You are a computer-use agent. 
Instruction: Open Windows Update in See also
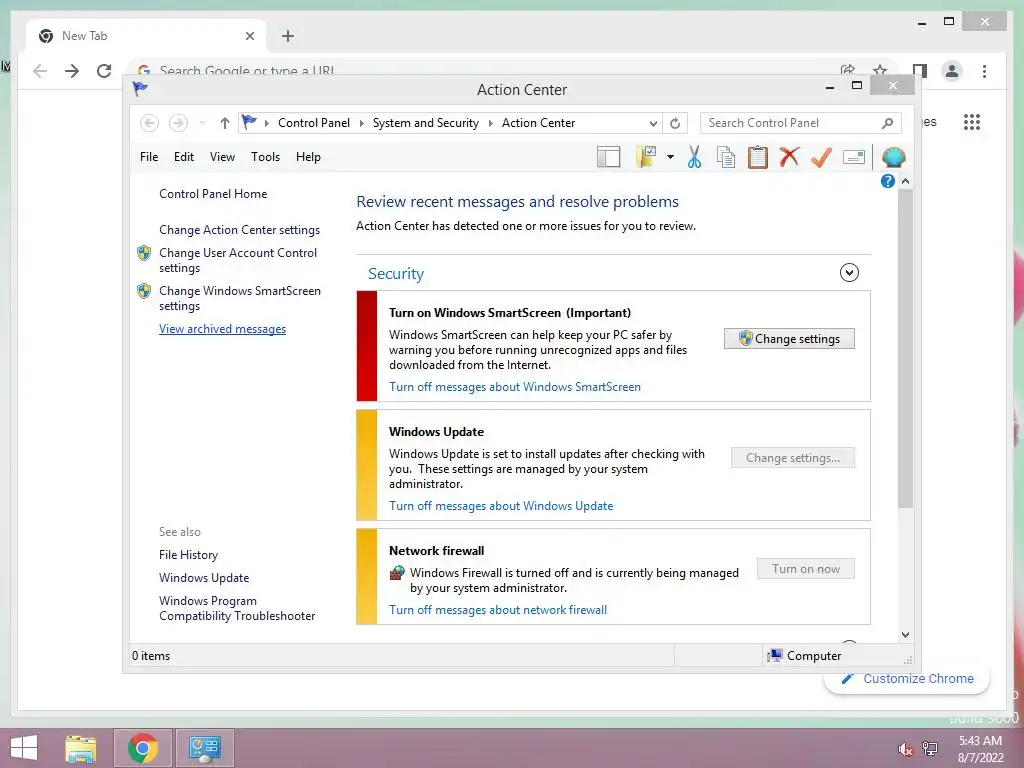204,578
